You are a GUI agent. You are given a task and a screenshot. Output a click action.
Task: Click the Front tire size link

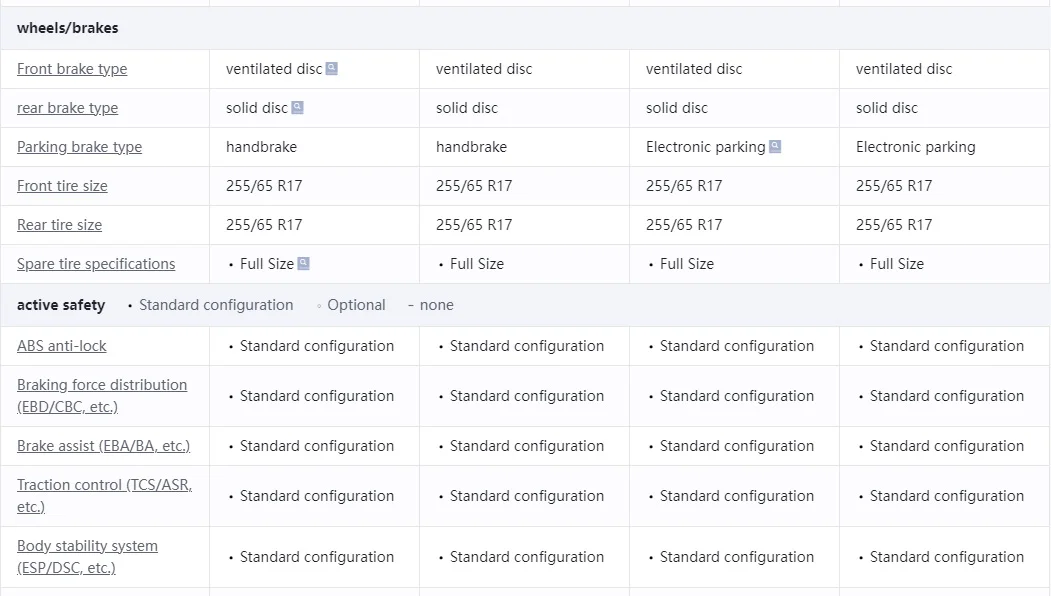point(62,186)
